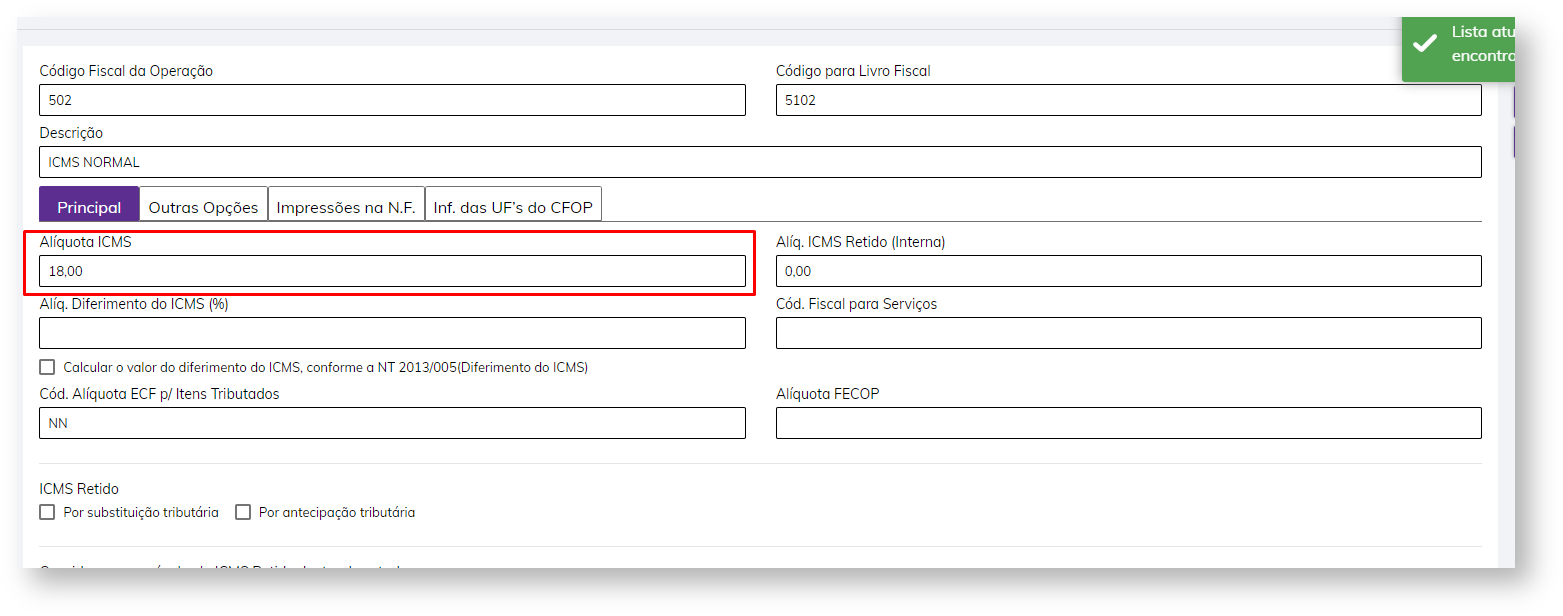The height and width of the screenshot is (616, 1563).
Task: Click into the 'Descrição' text field
Action: point(760,162)
